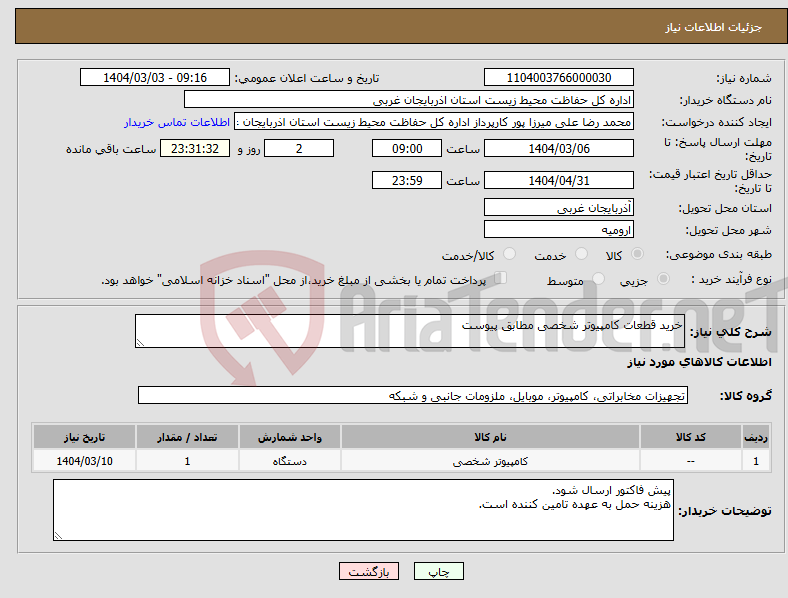Click the delivery province field آذربایجان غربی
The width and height of the screenshot is (788, 598).
pyautogui.click(x=559, y=207)
